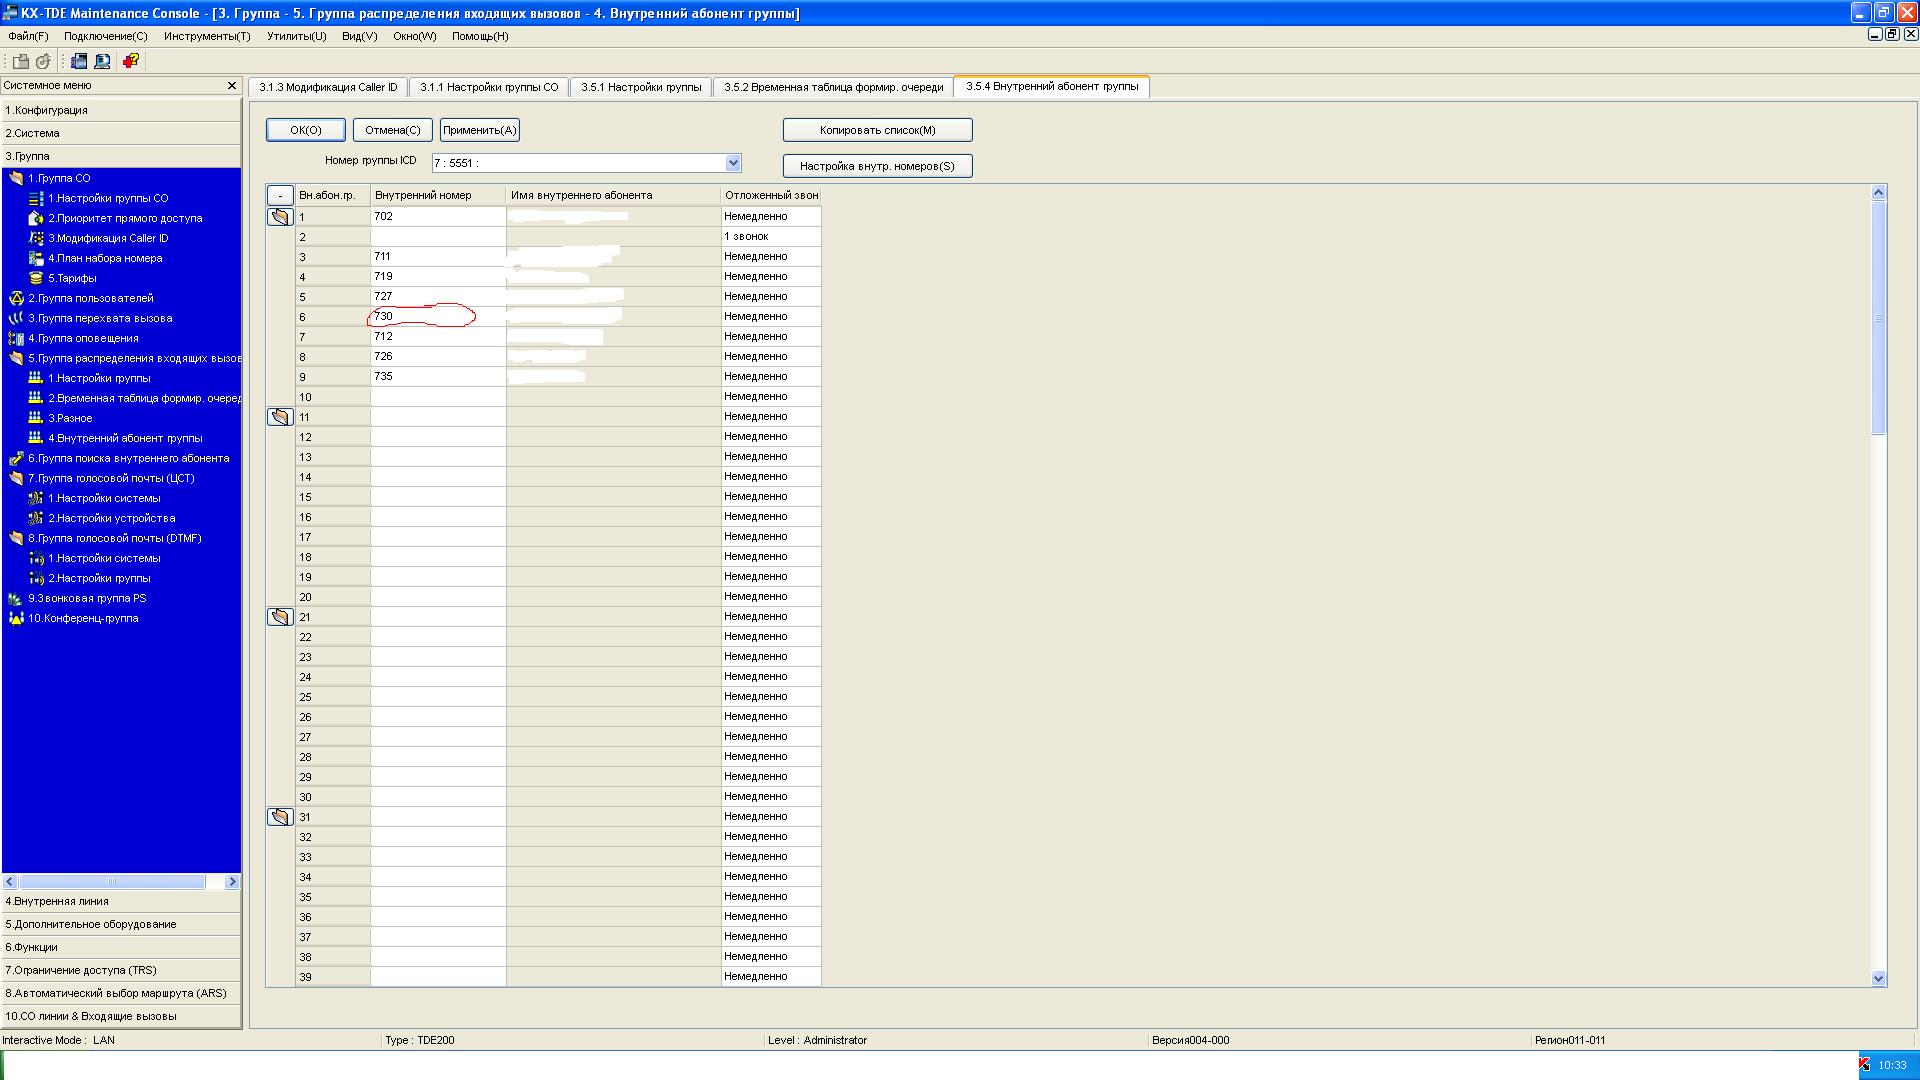This screenshot has height=1080, width=1920.
Task: Click the empty 'Внутренний номер' cell in row 2
Action: (x=438, y=237)
